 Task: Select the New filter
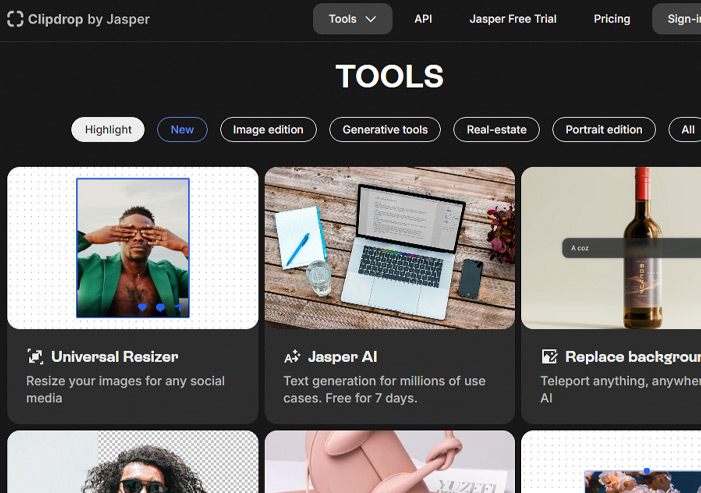click(x=182, y=130)
